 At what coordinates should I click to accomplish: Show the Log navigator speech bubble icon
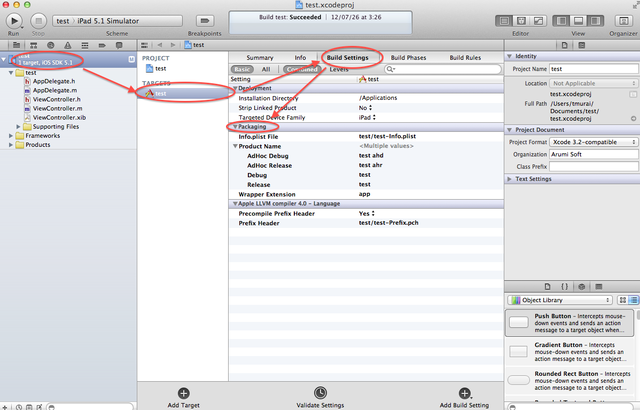[119, 45]
